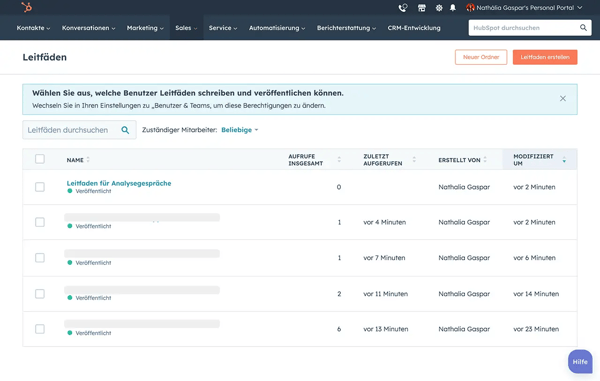Screen dimensions: 600x381
Task: Sort by Aufrufe insgesamt column arrows
Action: click(x=339, y=160)
